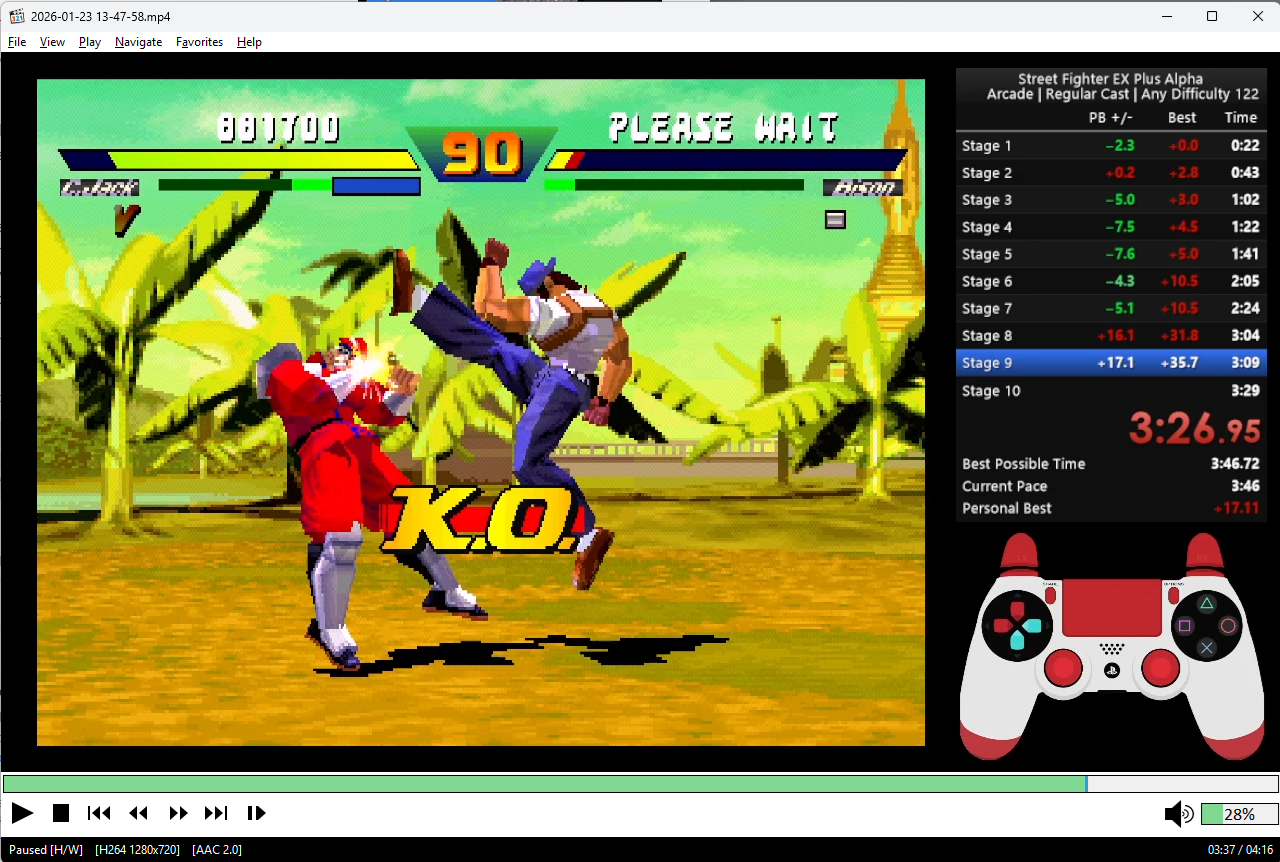The width and height of the screenshot is (1280, 862).
Task: Click the 'Personal Best' label
Action: [1007, 508]
